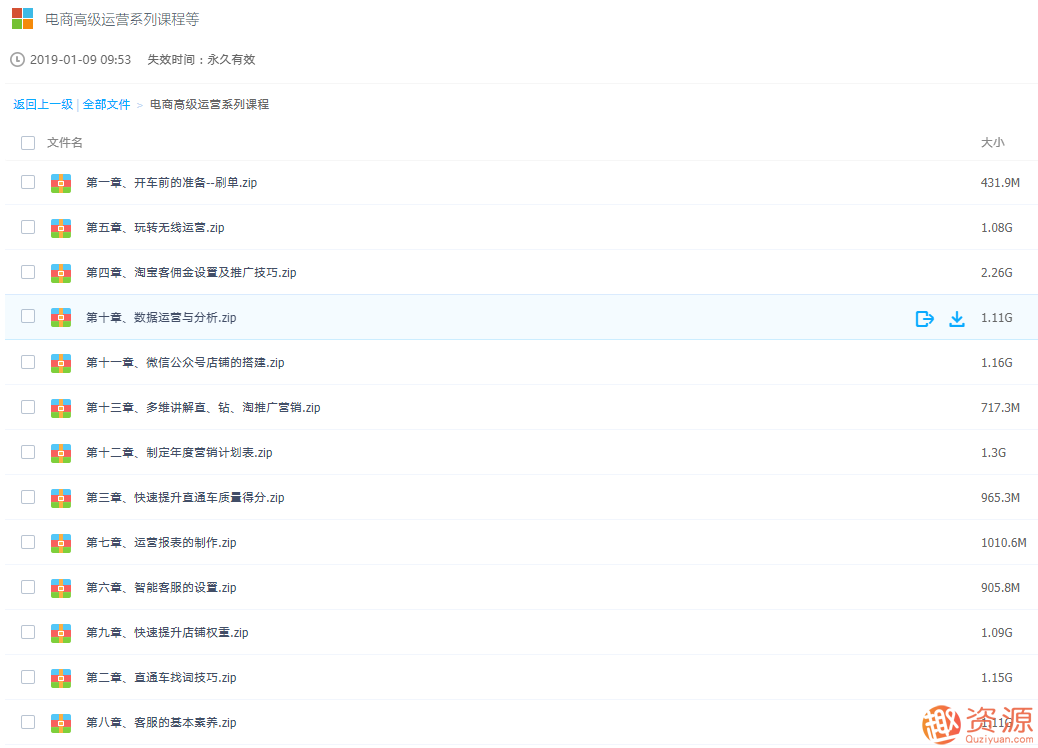This screenshot has height=748, width=1038.
Task: Open file 第六章、智能客服的设置.zip
Action: [x=161, y=588]
